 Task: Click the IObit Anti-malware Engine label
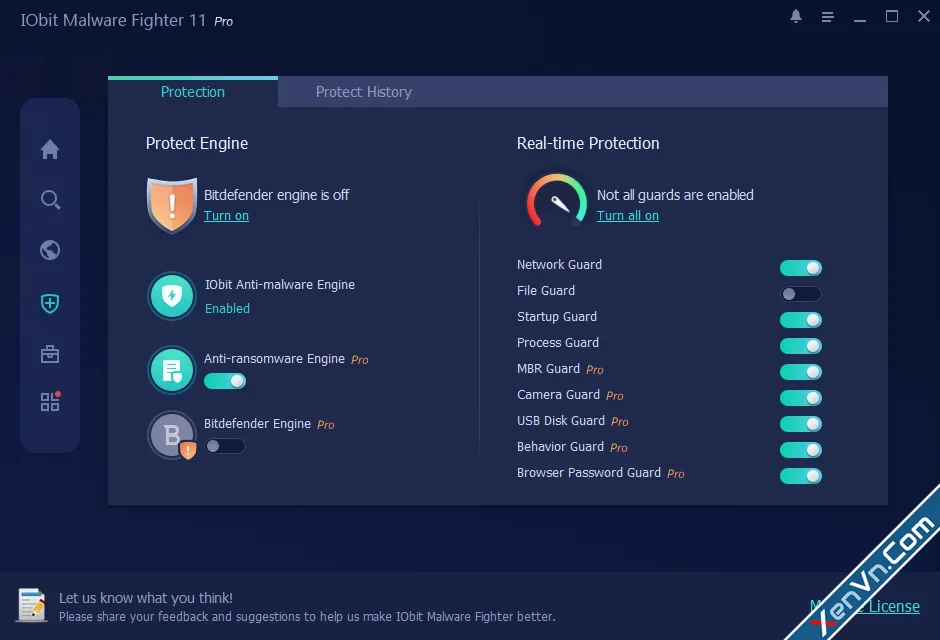pyautogui.click(x=280, y=285)
